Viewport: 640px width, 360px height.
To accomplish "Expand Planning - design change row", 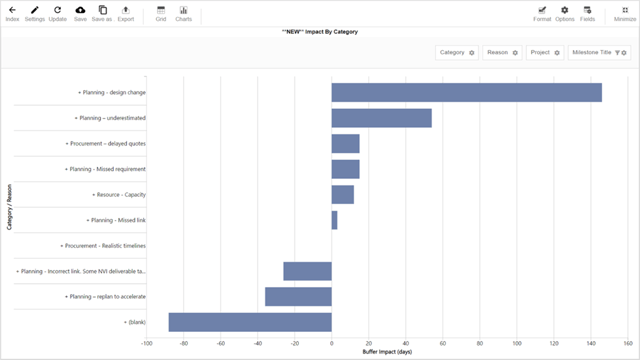I will coord(80,93).
